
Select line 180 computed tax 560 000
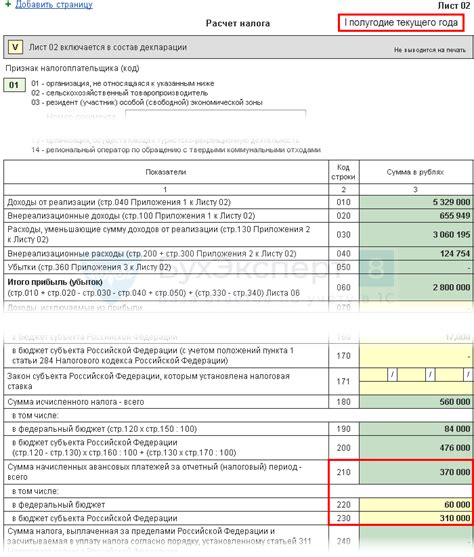(416, 402)
